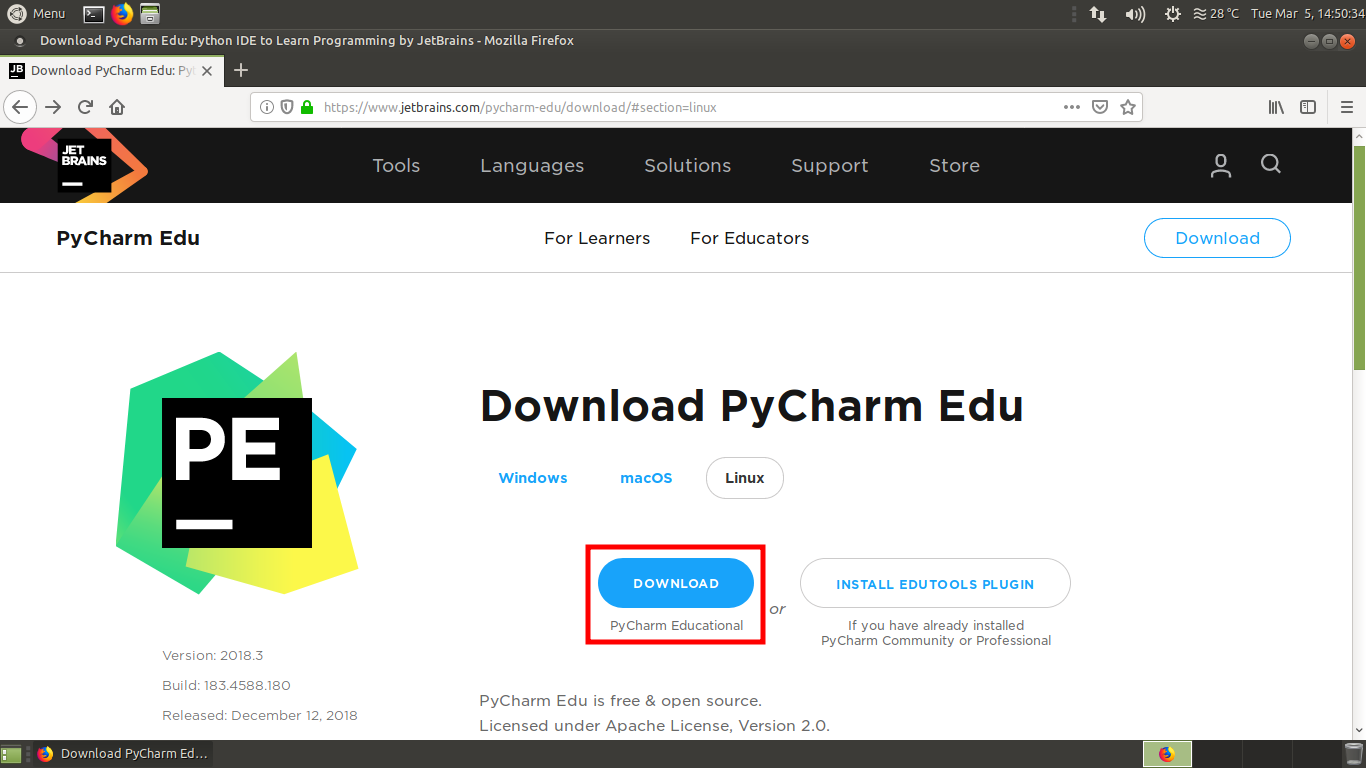Open file manager icon in top panel
Screen dimensions: 1366x768
[x=149, y=14]
